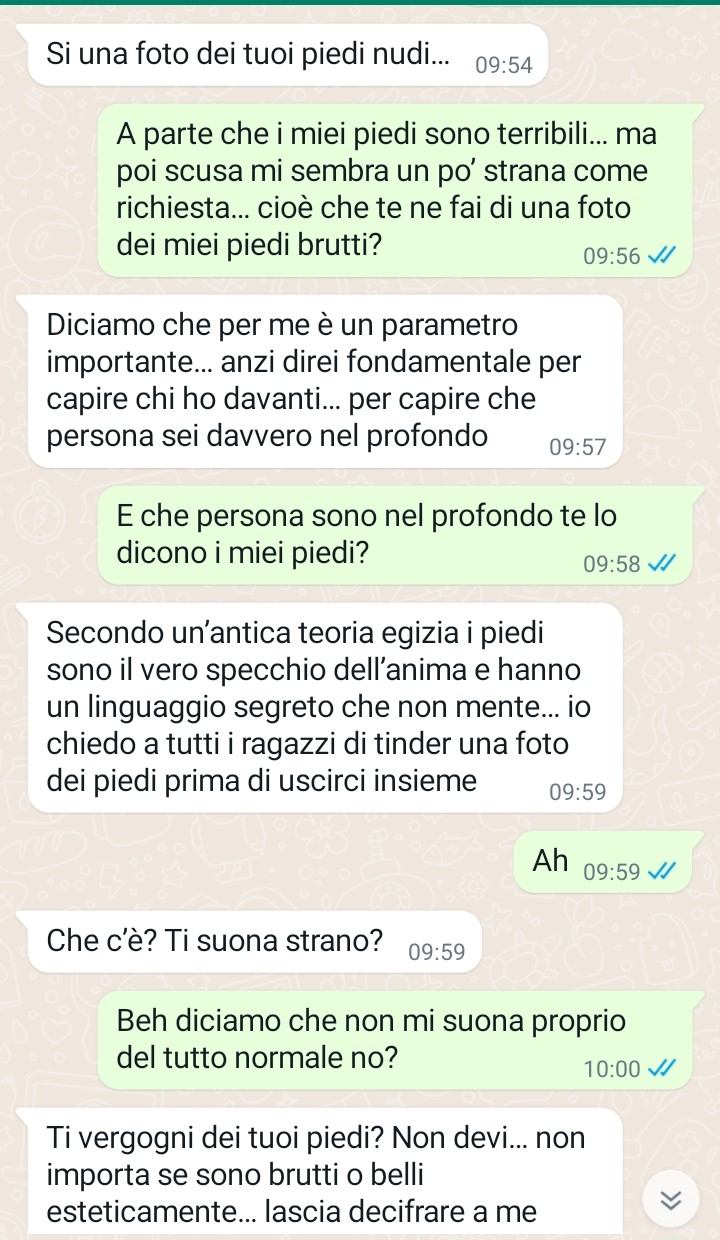
Task: Tap the 09:54 timestamp on first message
Action: pos(504,66)
